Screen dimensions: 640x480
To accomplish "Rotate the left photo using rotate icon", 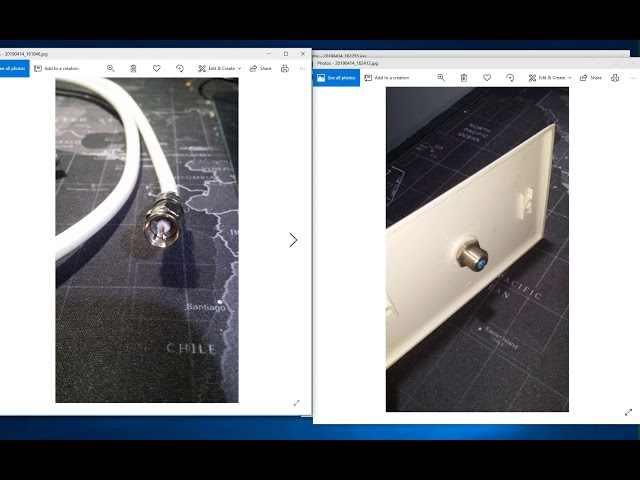I will (180, 69).
